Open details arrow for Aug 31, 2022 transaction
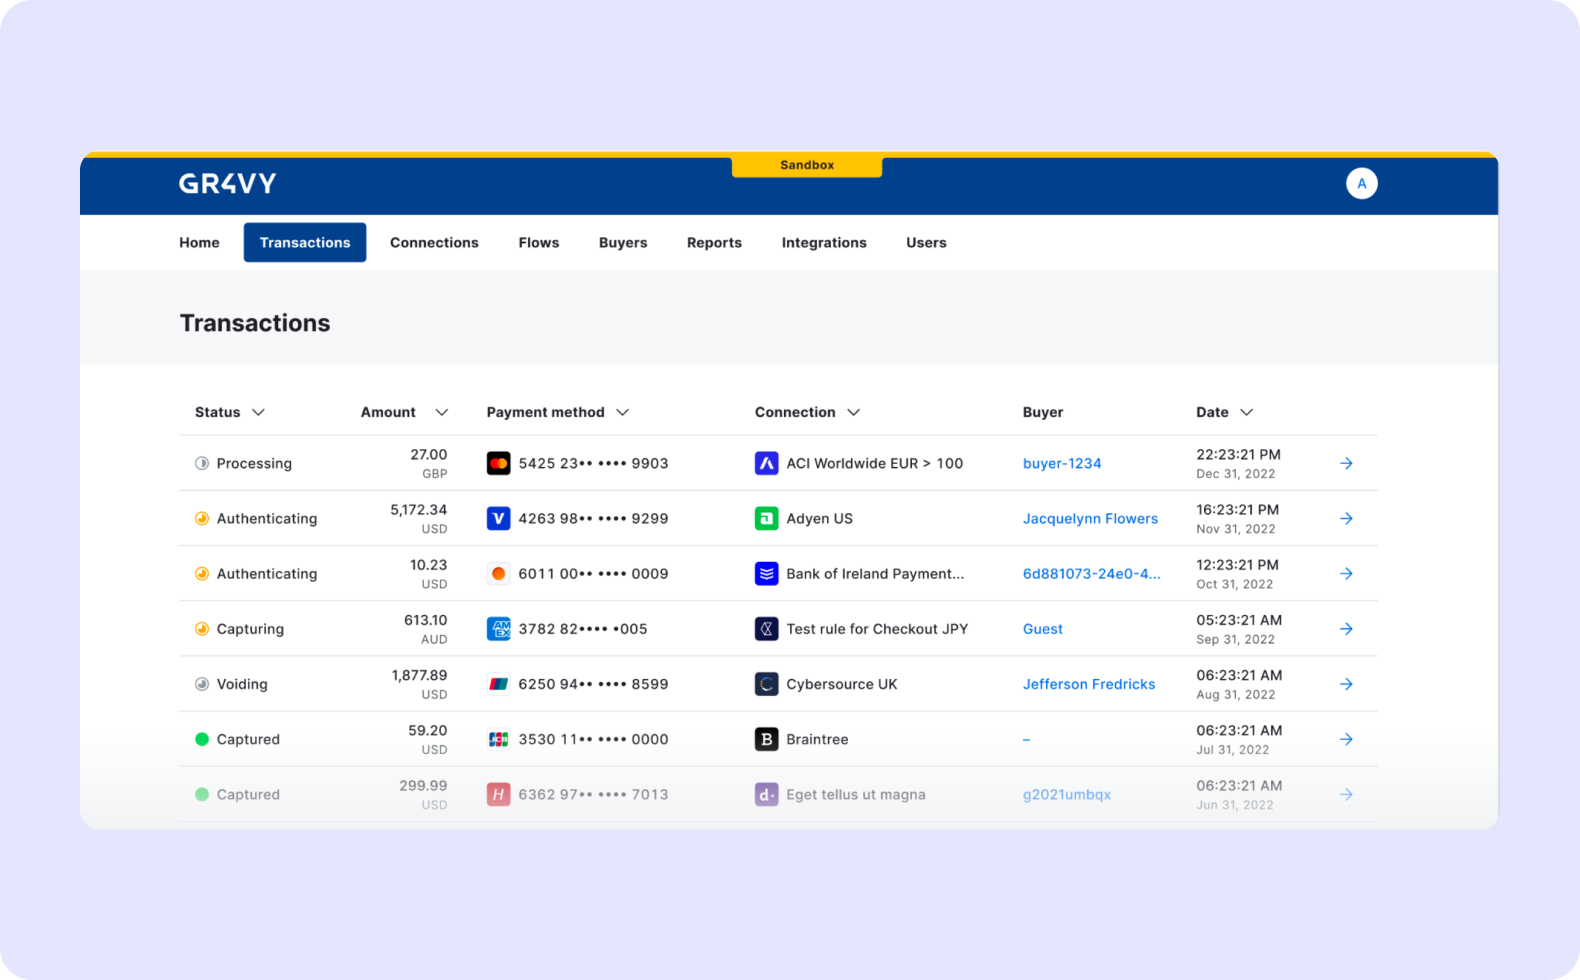1580x980 pixels. click(1346, 684)
